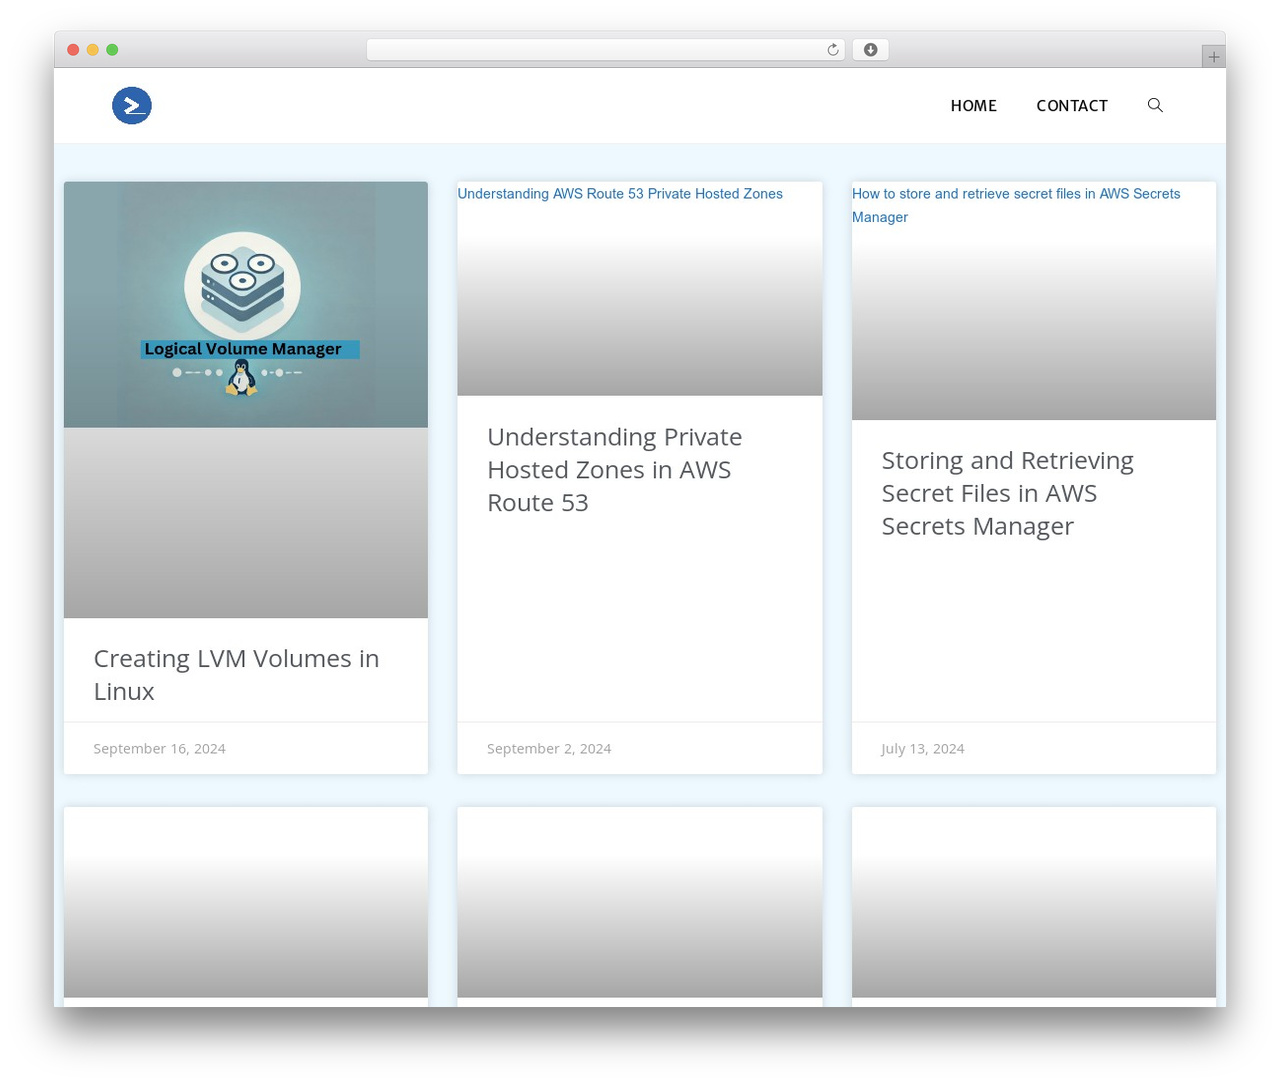
Task: Open the CONTACT menu item
Action: [1072, 105]
